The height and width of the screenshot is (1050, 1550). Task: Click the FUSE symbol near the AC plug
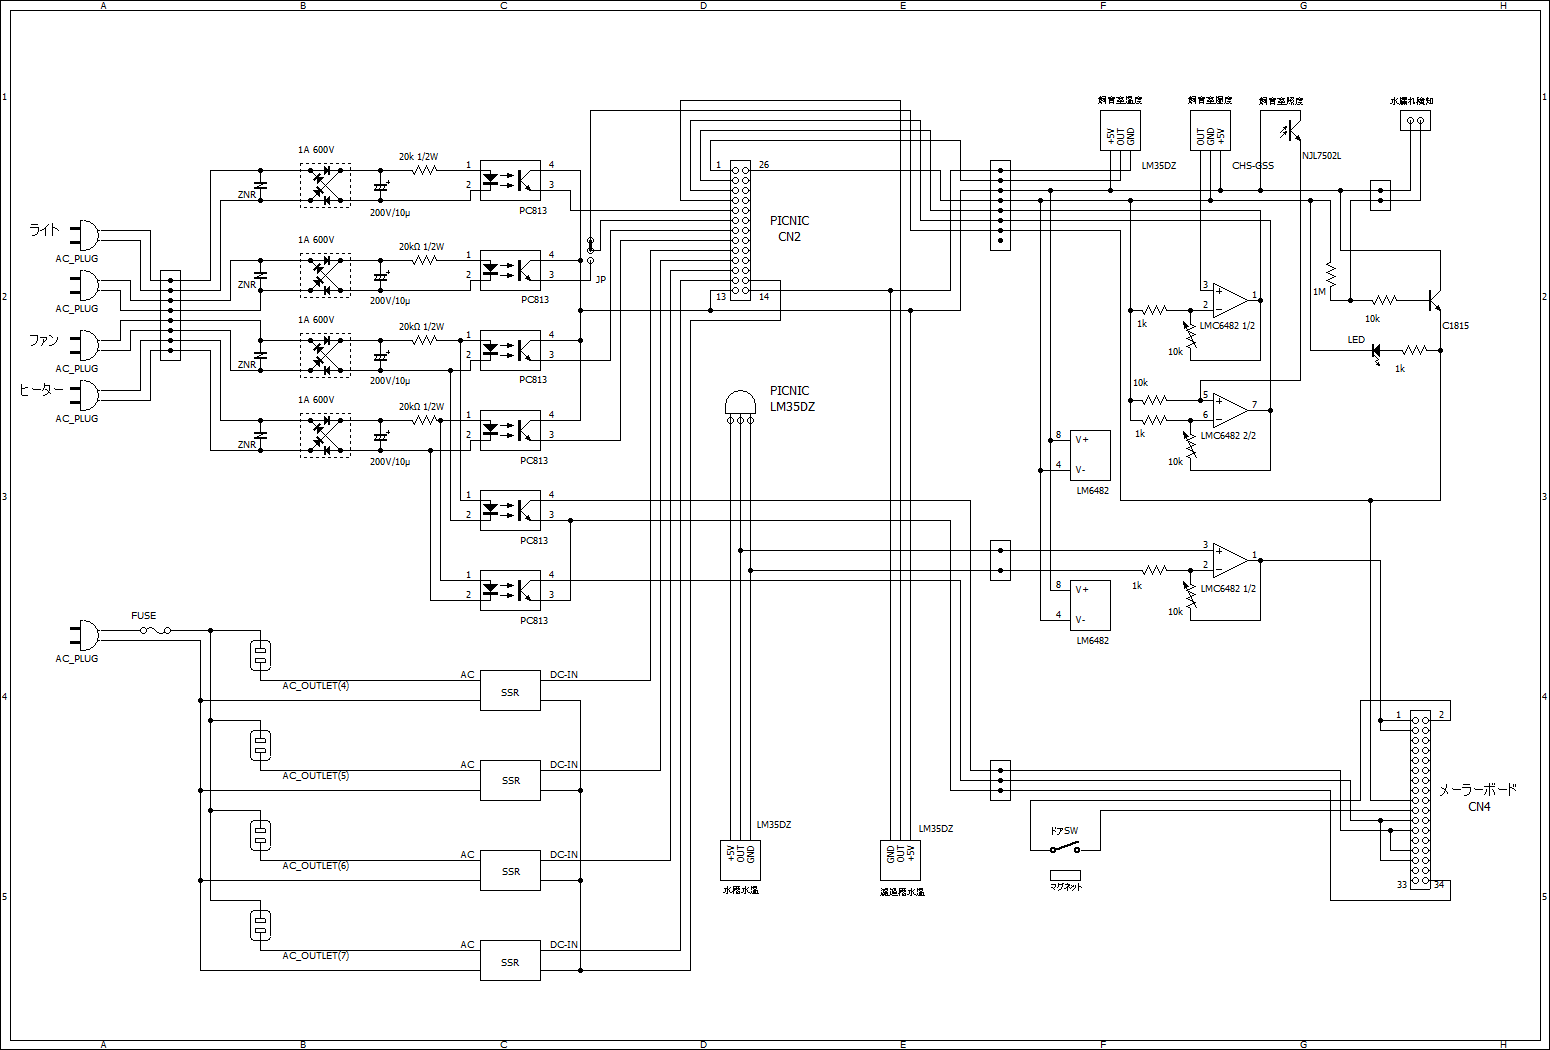pos(154,630)
